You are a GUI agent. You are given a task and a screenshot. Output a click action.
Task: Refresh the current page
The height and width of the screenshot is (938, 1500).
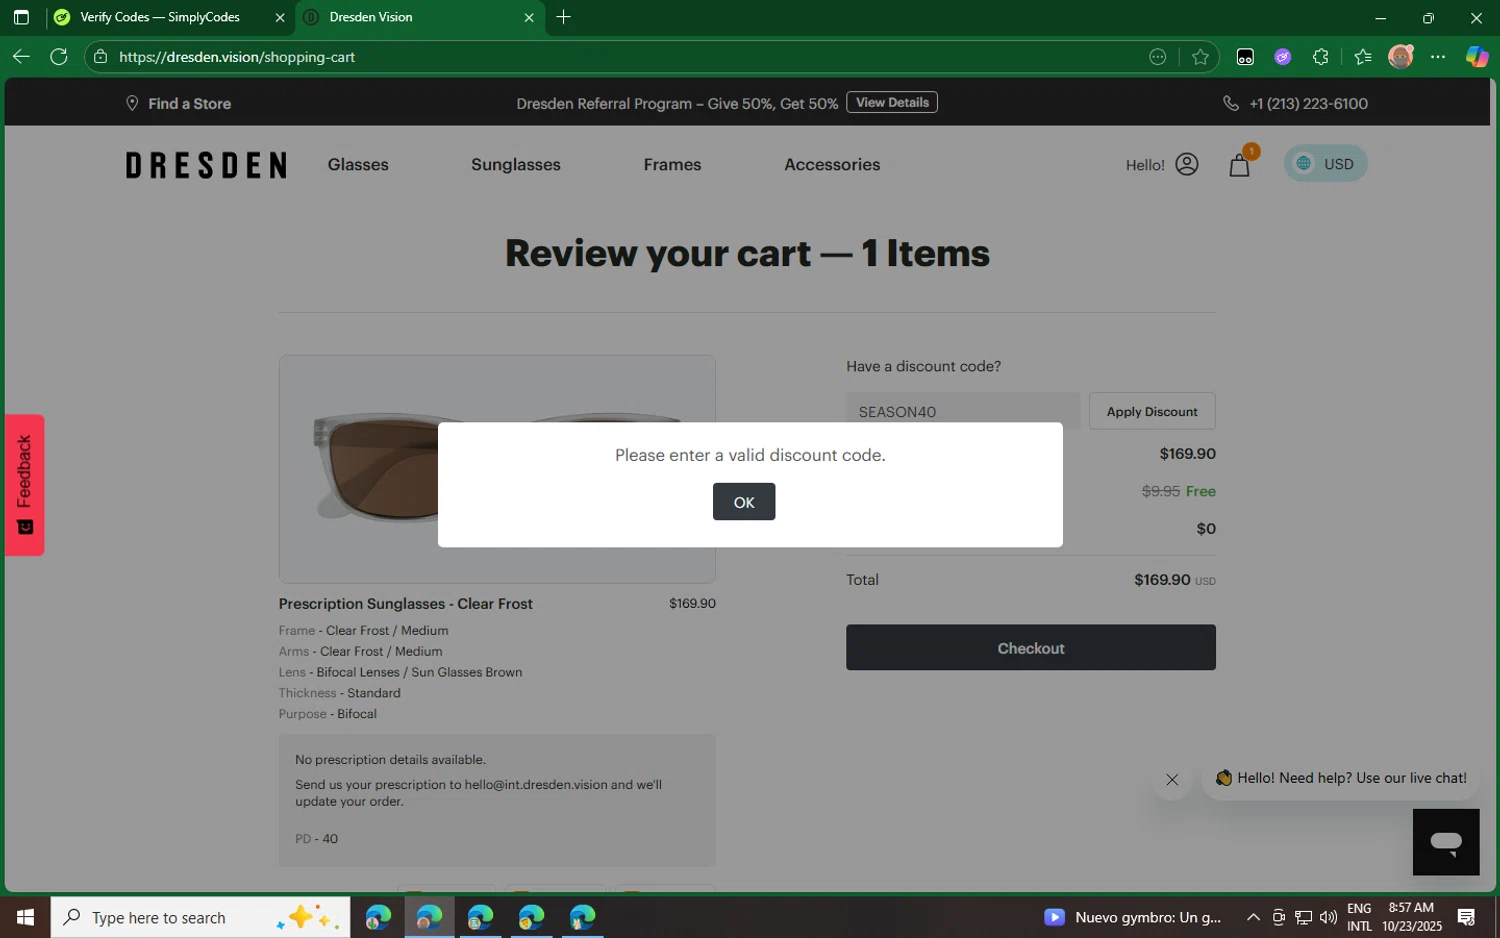[x=59, y=56]
